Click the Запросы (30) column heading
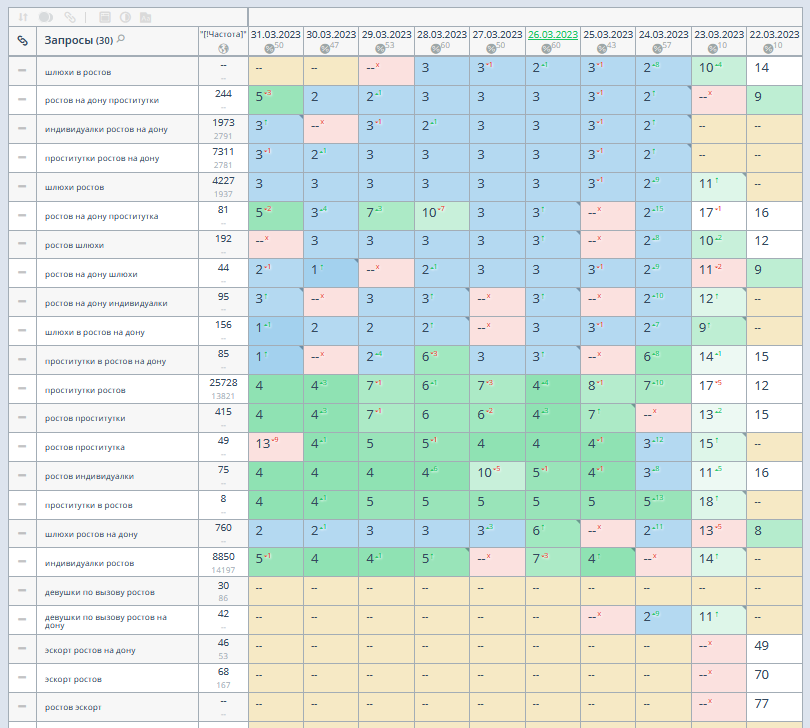 [75, 40]
